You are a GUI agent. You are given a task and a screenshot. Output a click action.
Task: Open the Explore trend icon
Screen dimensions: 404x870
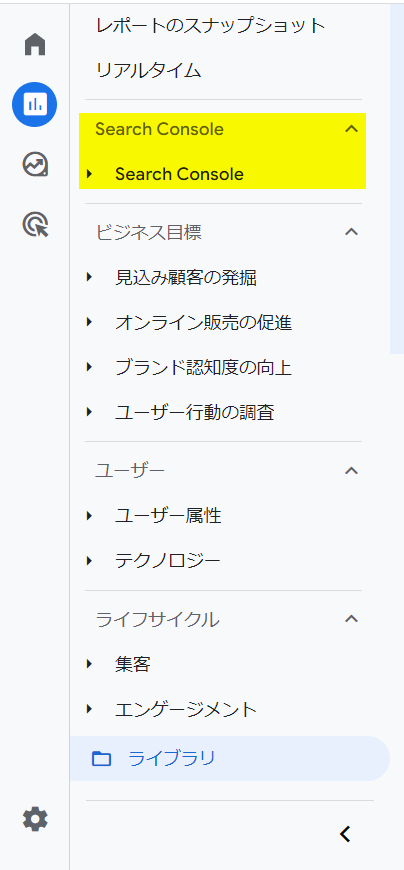(x=35, y=165)
